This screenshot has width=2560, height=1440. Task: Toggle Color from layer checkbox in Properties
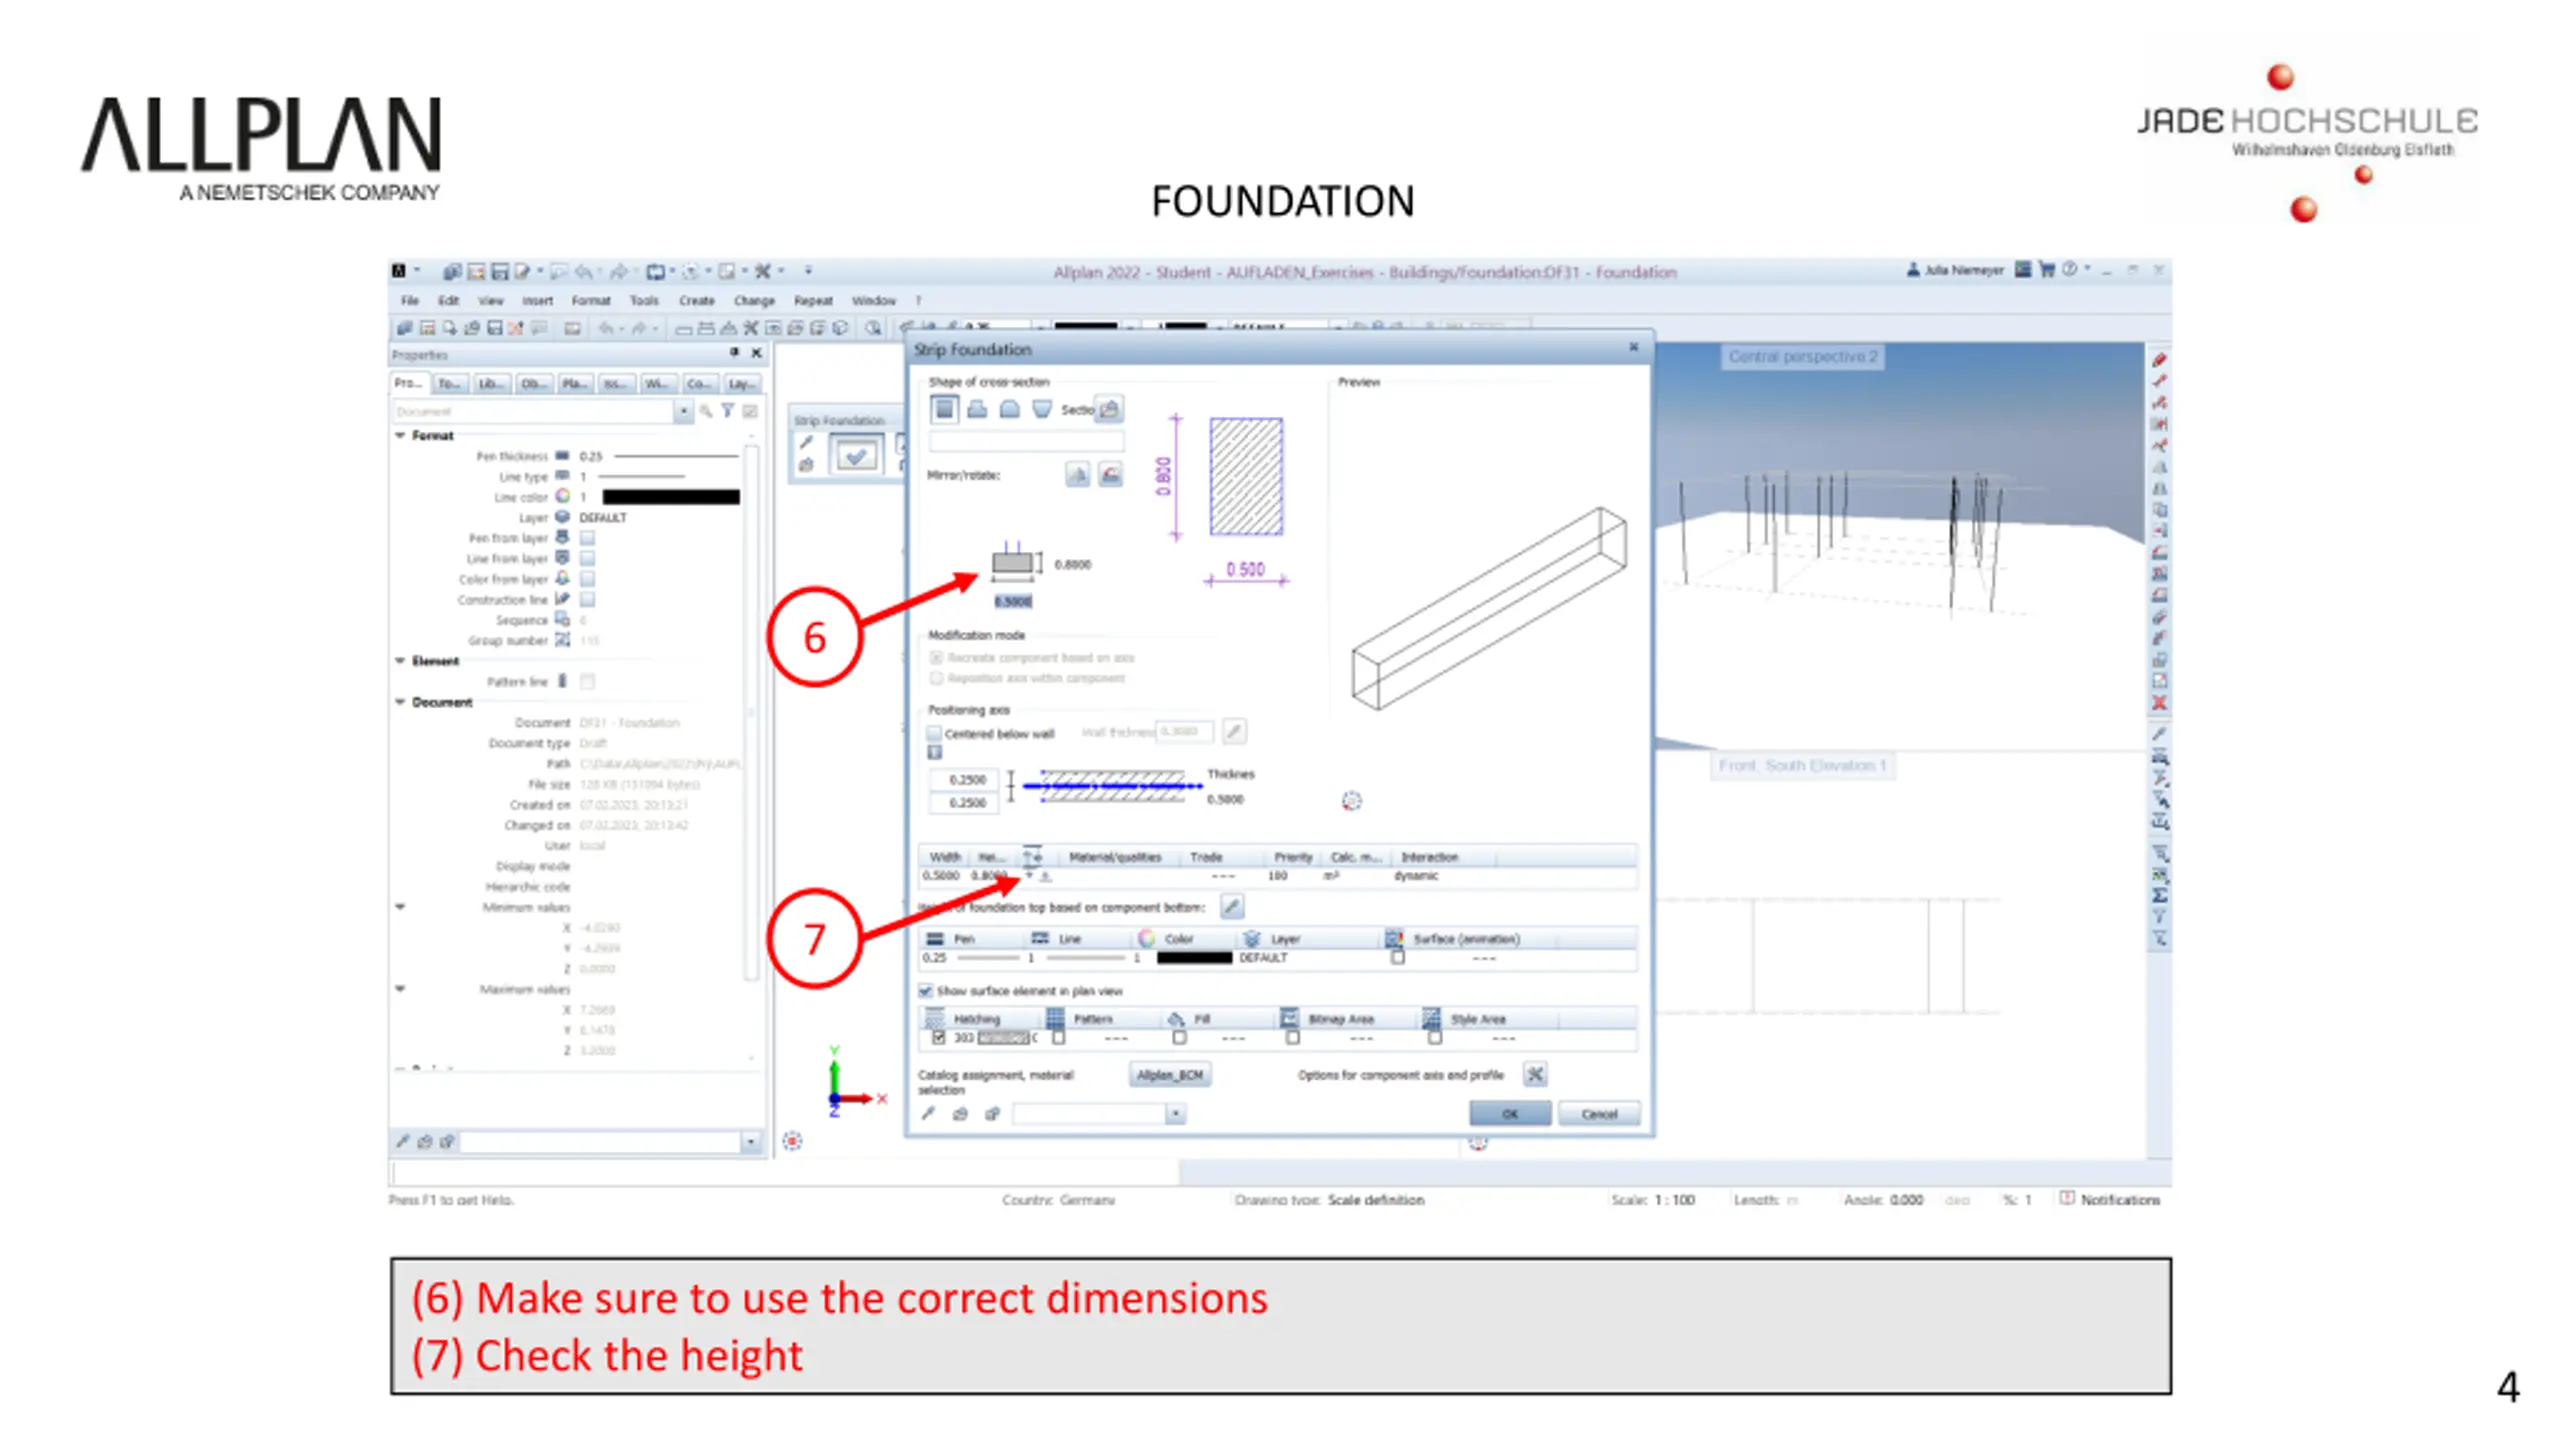point(588,579)
